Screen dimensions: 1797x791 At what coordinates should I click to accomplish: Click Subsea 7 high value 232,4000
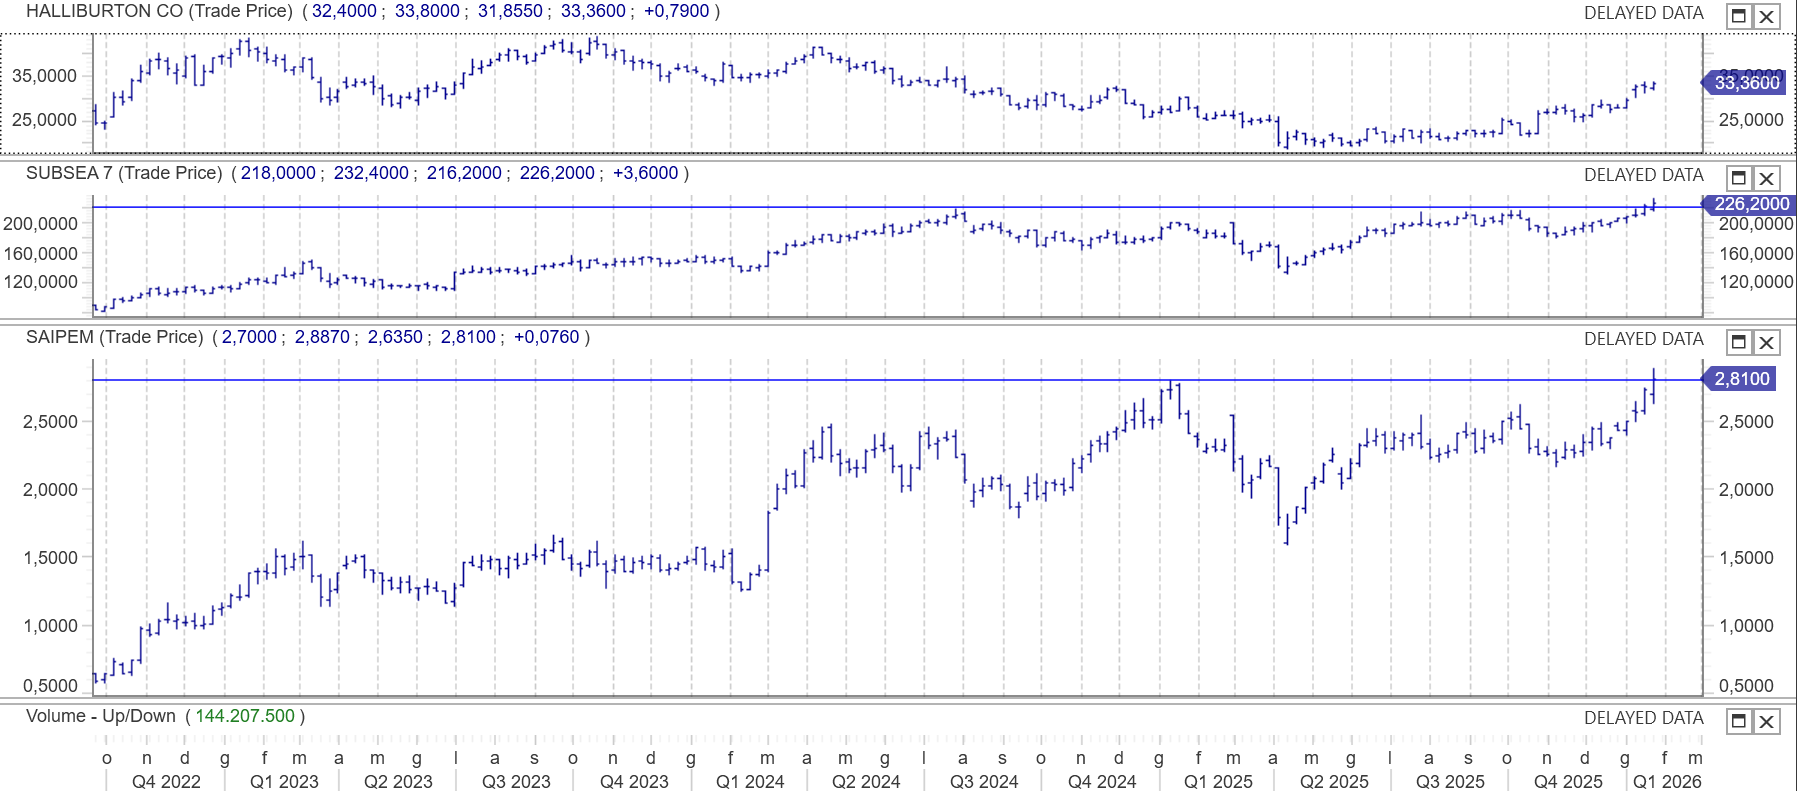(371, 173)
